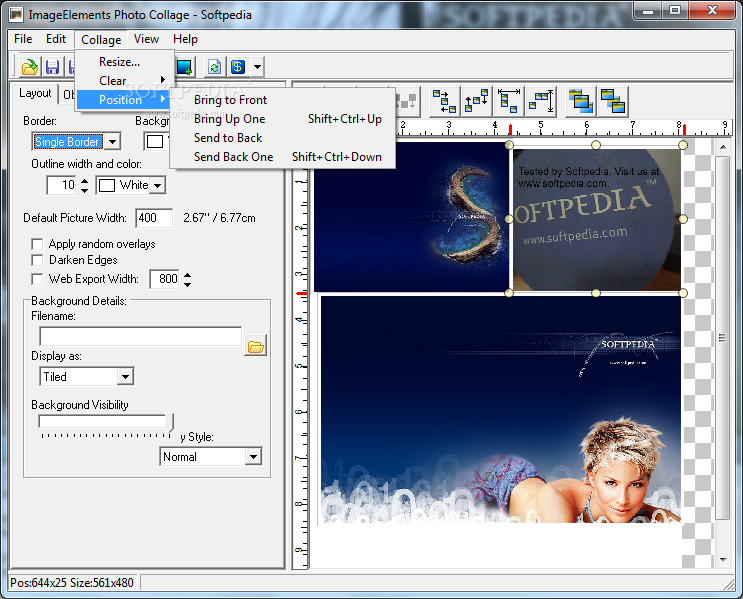
Task: Click the green refresh page toolbar icon
Action: pyautogui.click(x=214, y=67)
